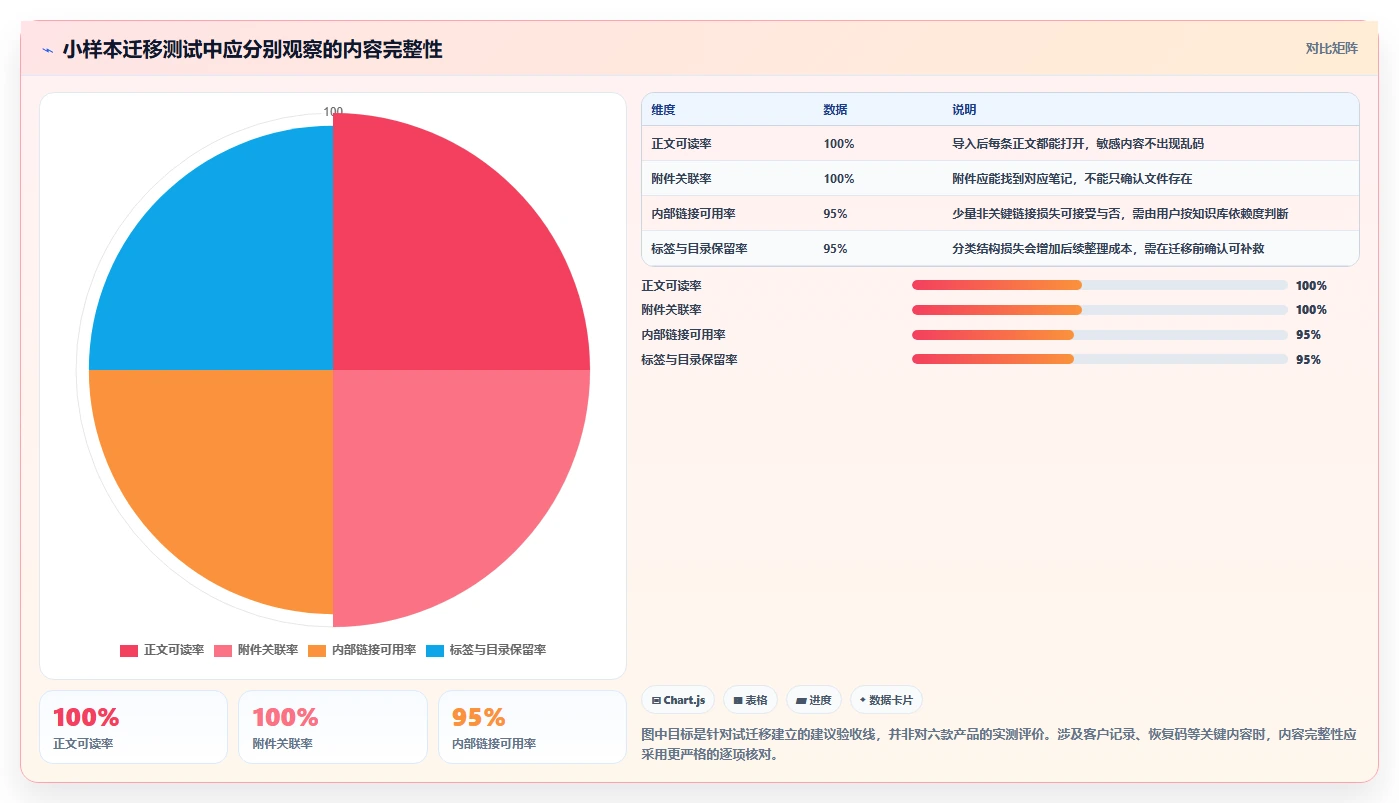Viewport: 1399px width, 803px height.
Task: Click the 95% value beside 标签与目录保留率 bar
Action: [x=1308, y=360]
